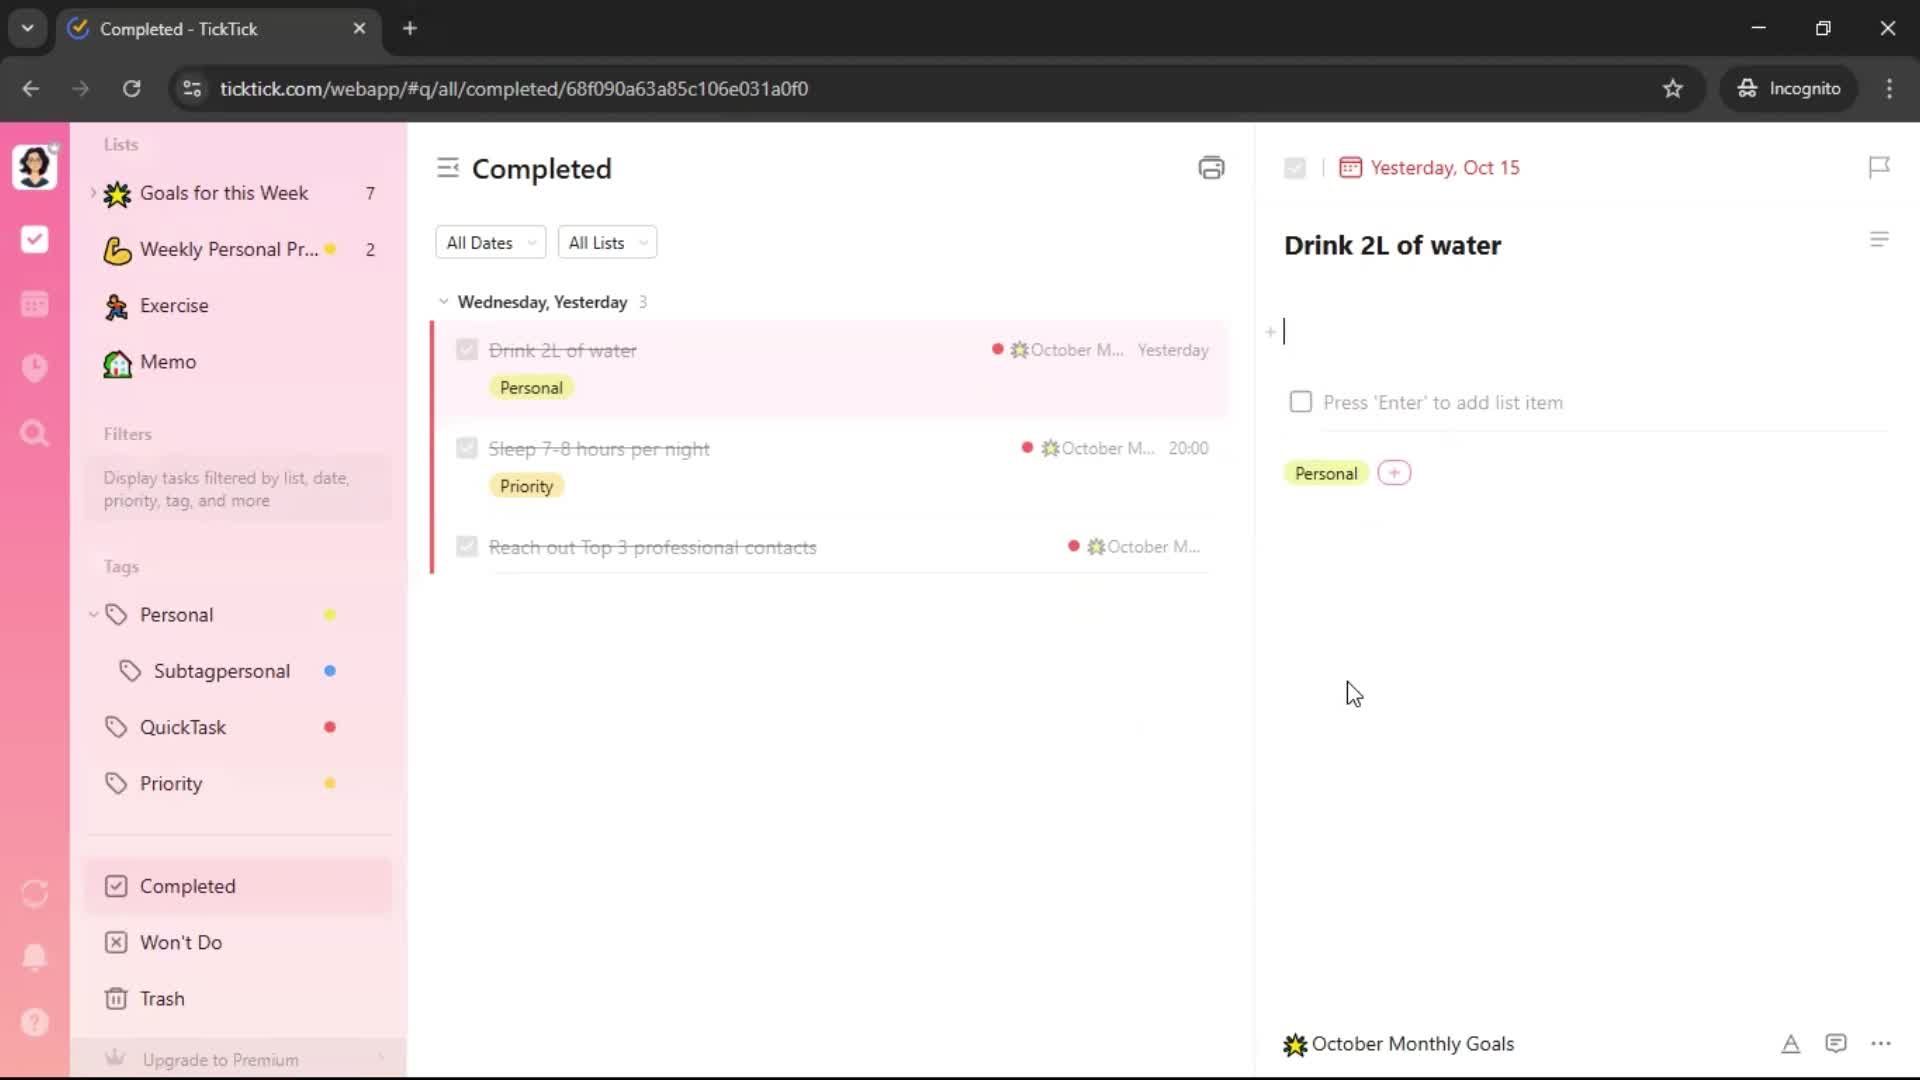This screenshot has width=1920, height=1080.
Task: Click Yesterday, Oct 15 due date
Action: [x=1443, y=168]
